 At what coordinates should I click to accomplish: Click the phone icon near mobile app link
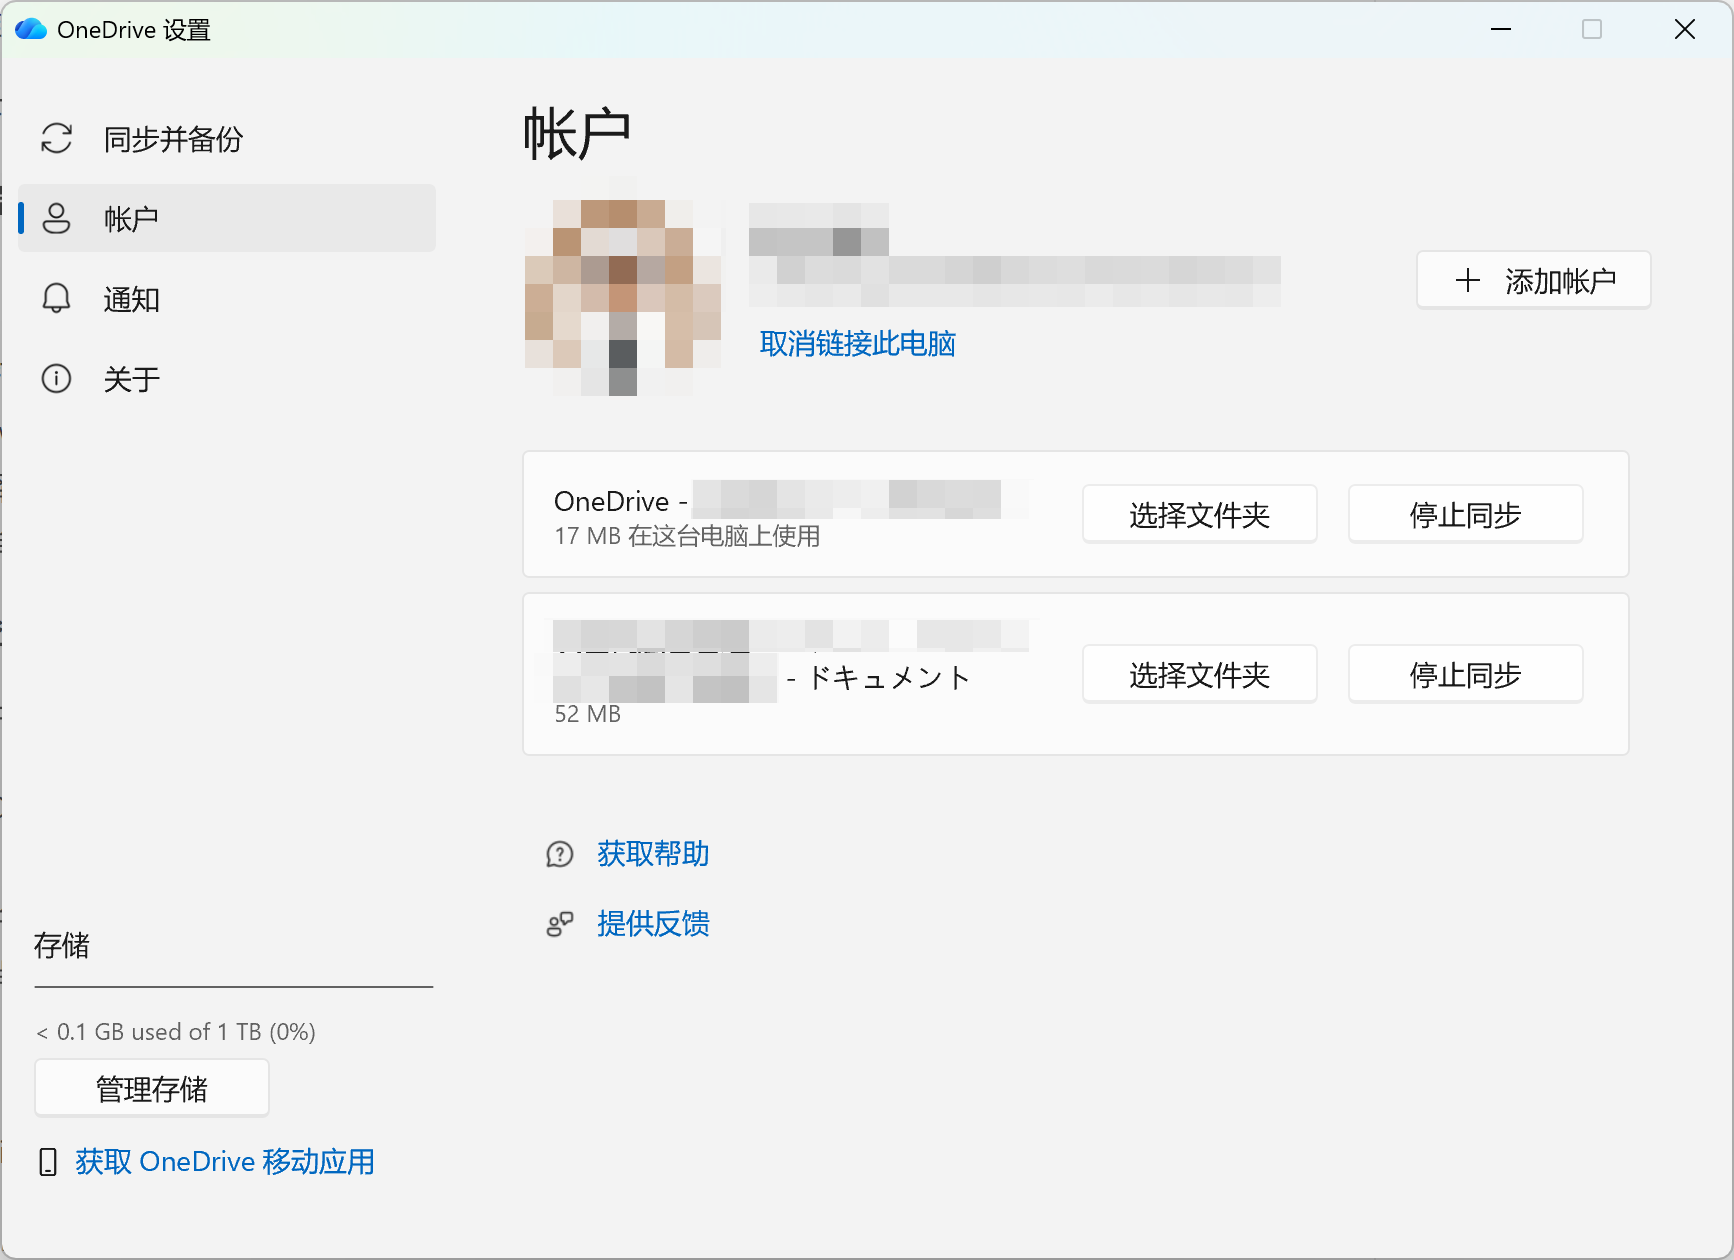48,1162
